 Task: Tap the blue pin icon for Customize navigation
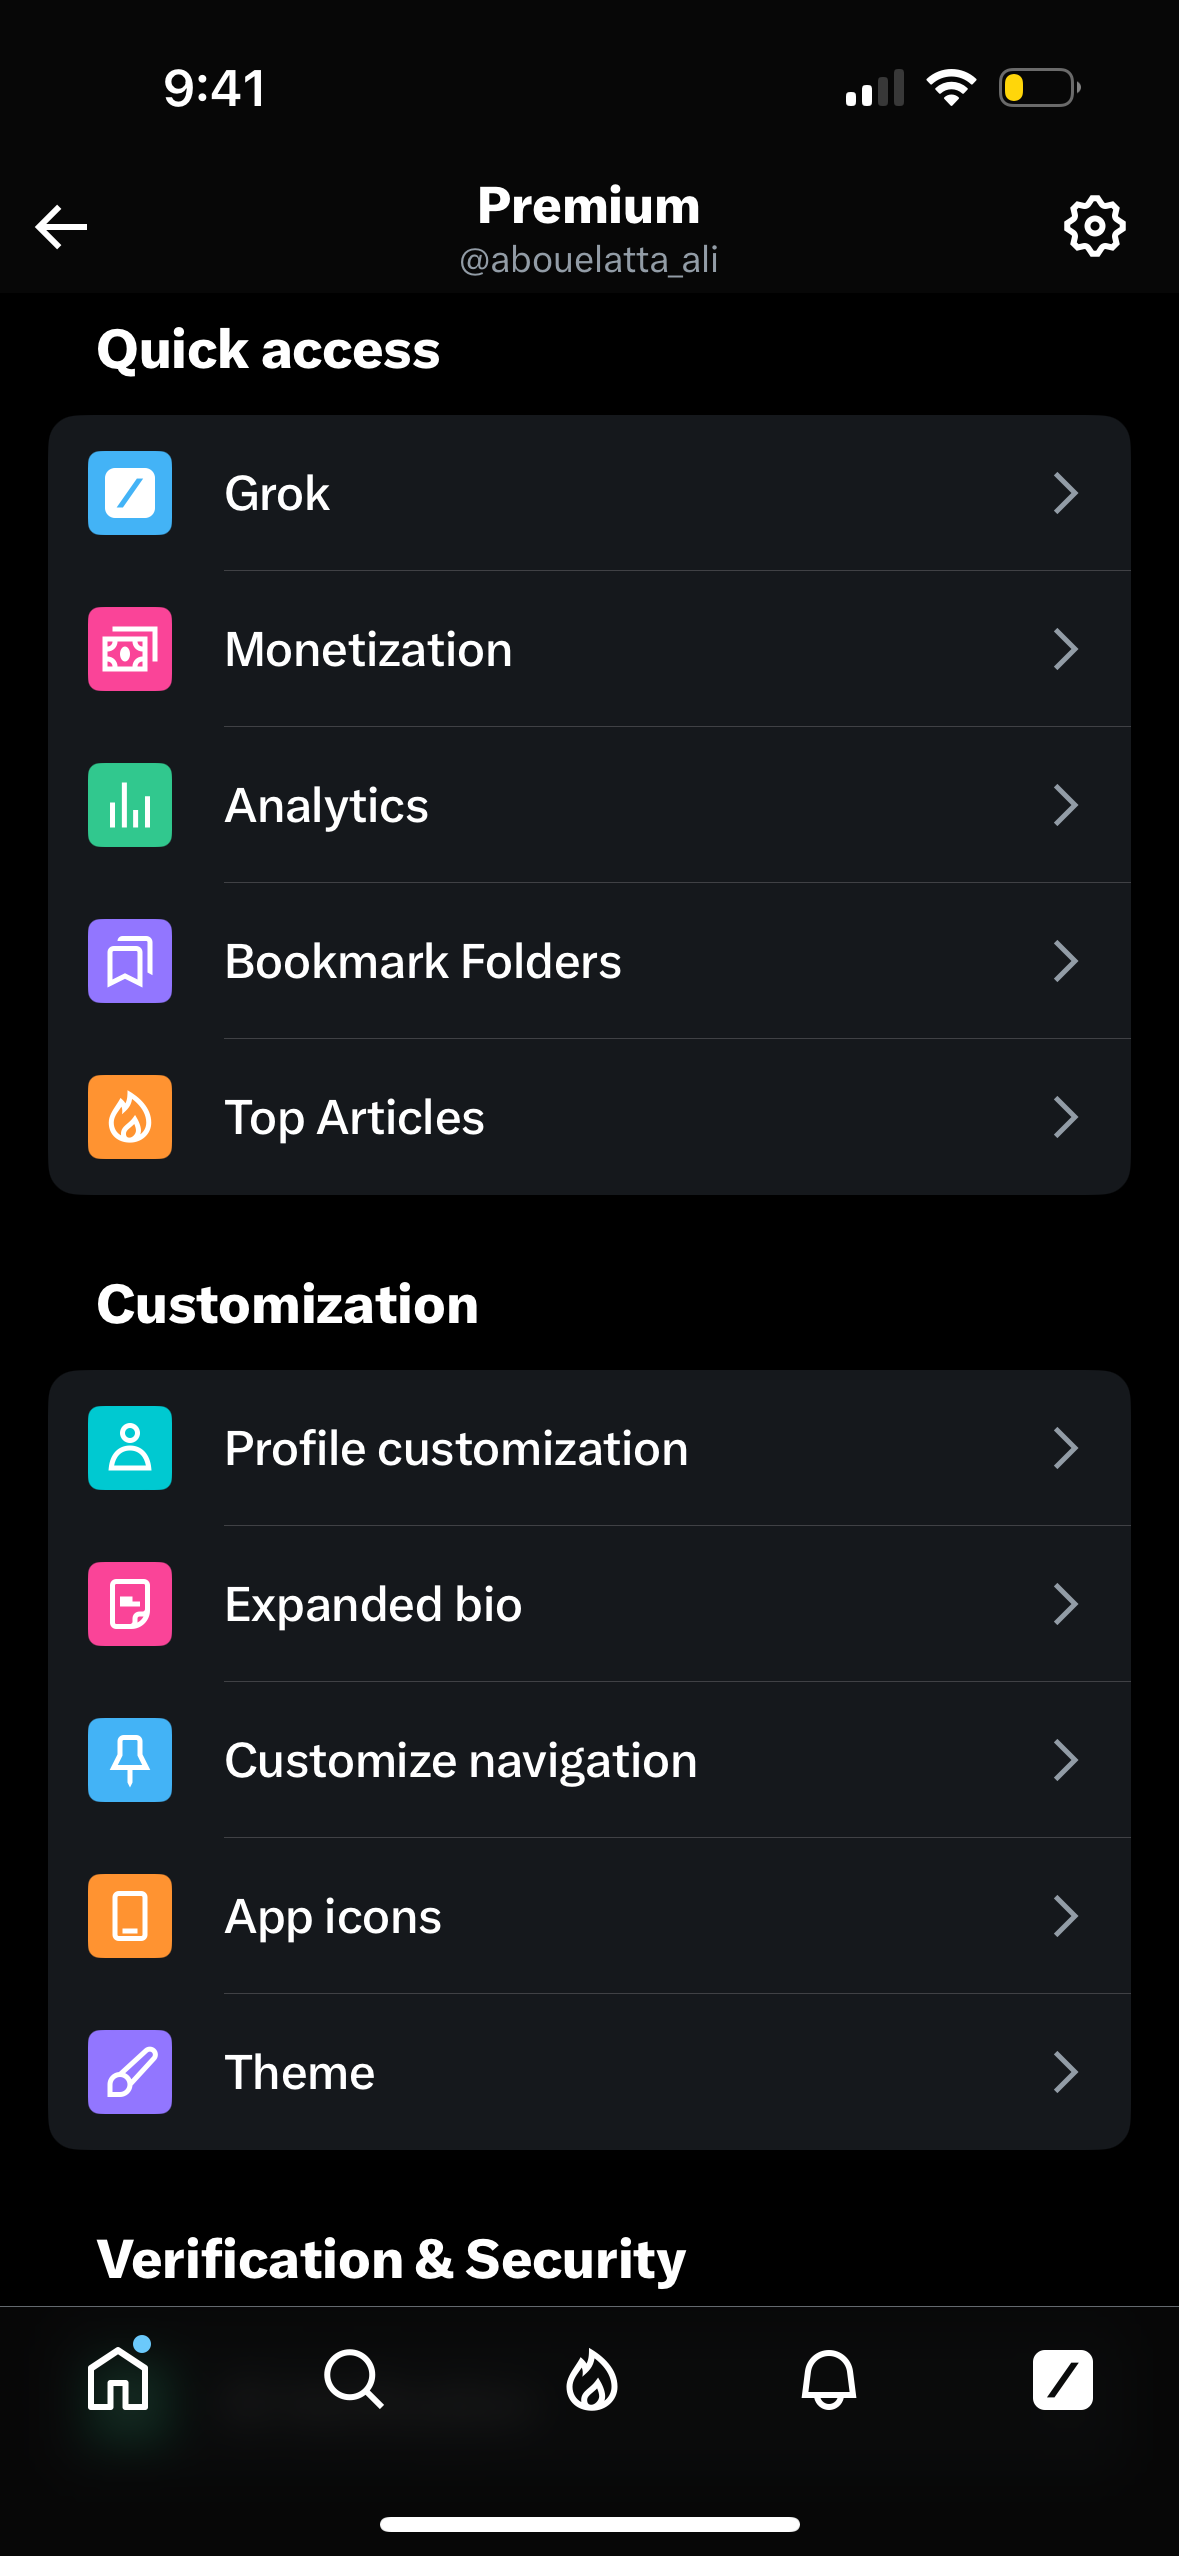130,1760
